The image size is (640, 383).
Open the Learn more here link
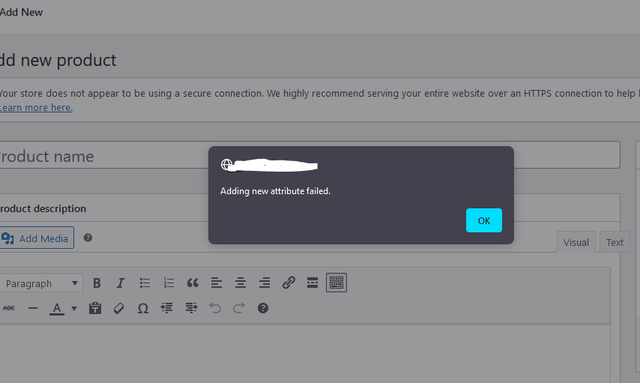pos(36,108)
